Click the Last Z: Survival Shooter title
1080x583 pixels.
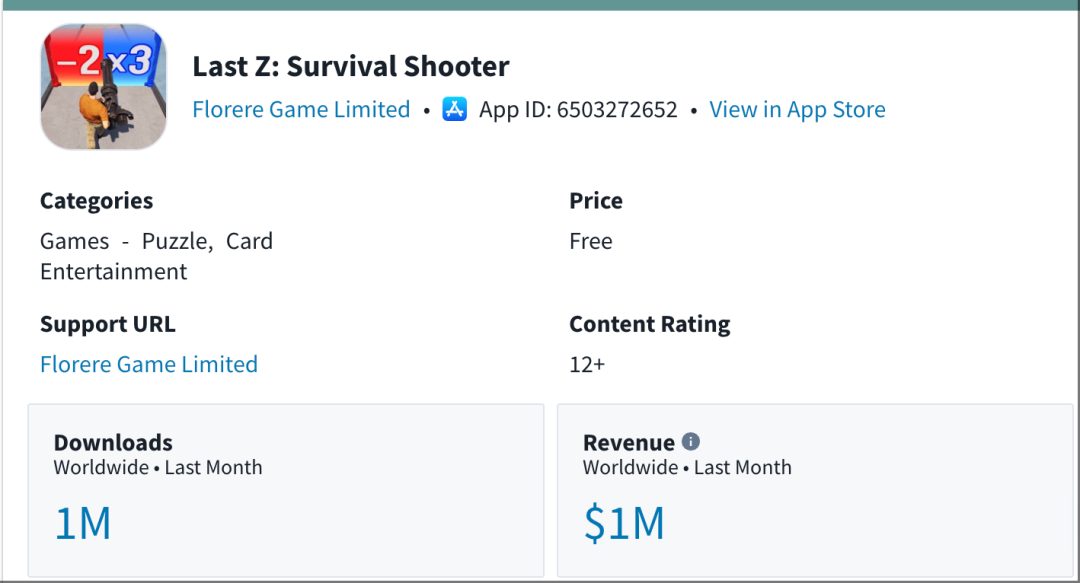click(x=351, y=67)
